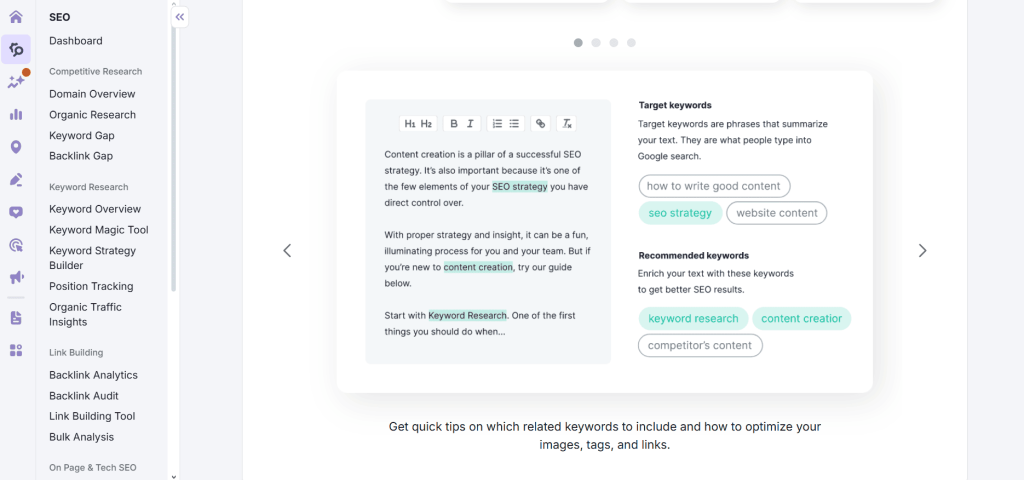Click the bar chart icon in sidebar
The image size is (1024, 480).
16,114
